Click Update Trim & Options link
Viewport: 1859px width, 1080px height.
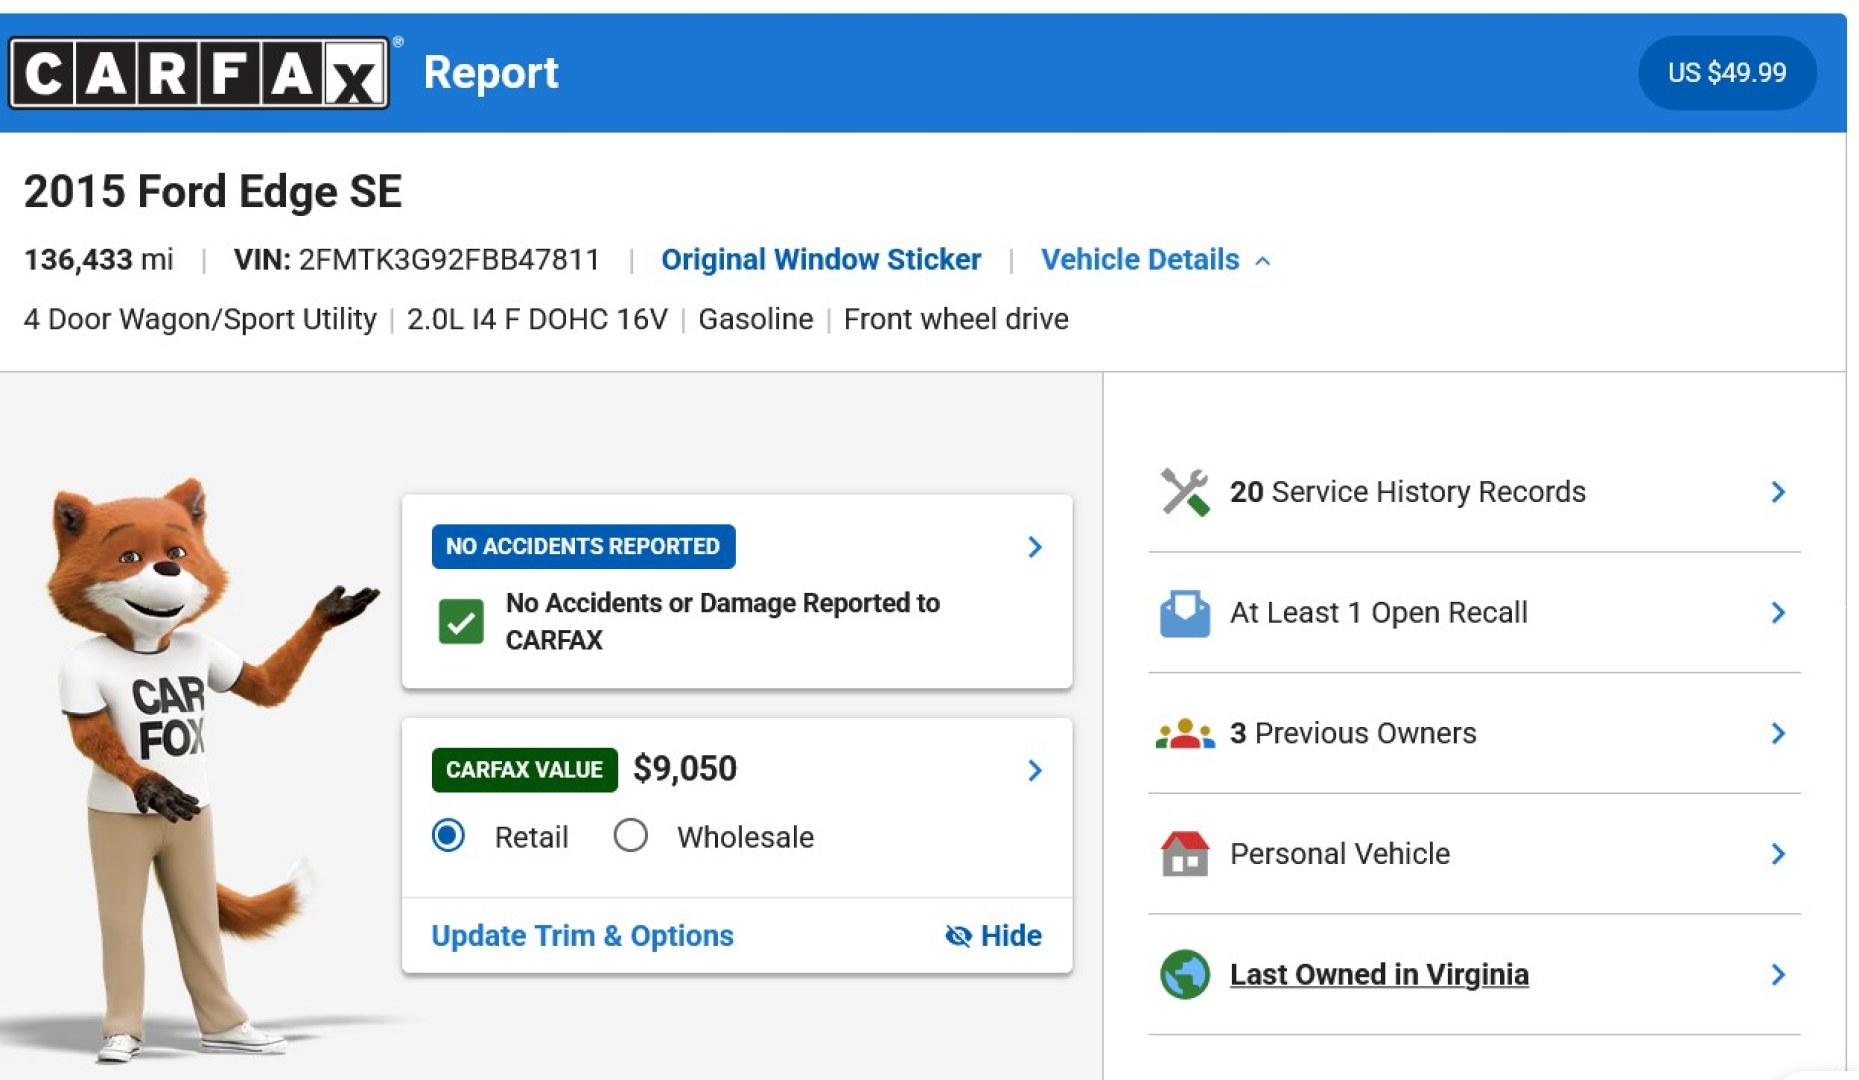(582, 936)
